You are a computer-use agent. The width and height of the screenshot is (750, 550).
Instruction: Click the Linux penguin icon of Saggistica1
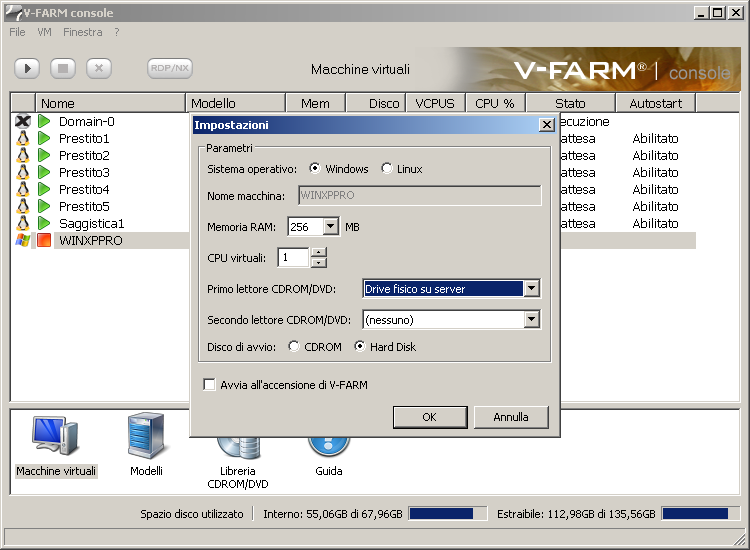point(22,223)
